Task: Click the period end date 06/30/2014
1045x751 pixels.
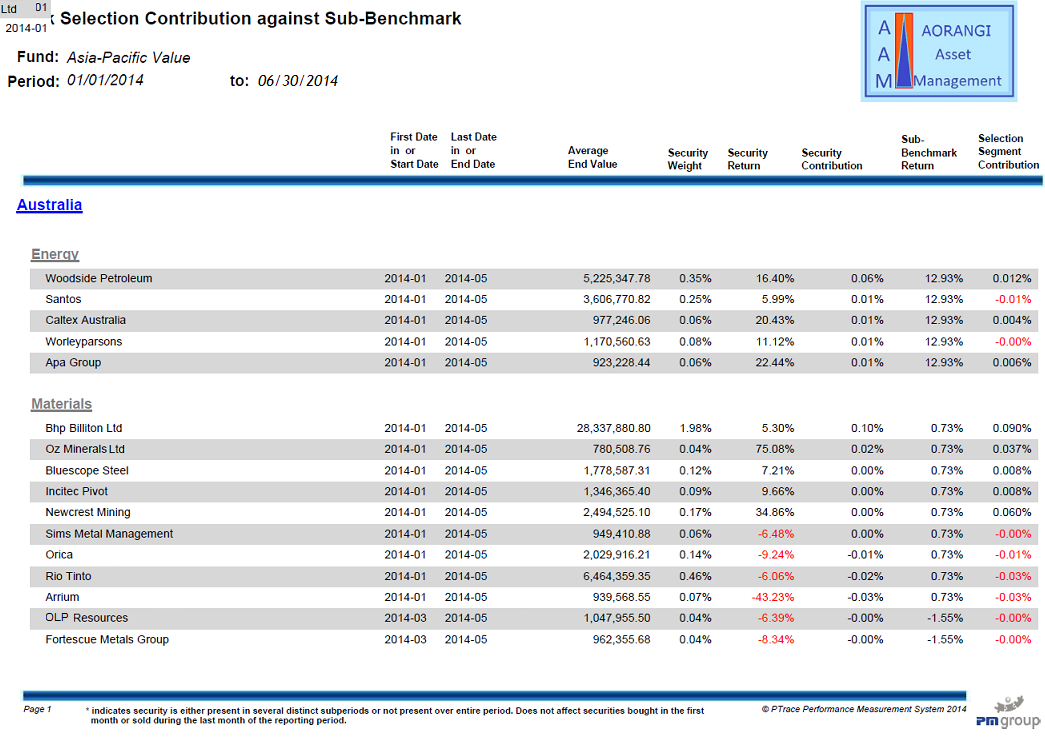Action: point(297,81)
